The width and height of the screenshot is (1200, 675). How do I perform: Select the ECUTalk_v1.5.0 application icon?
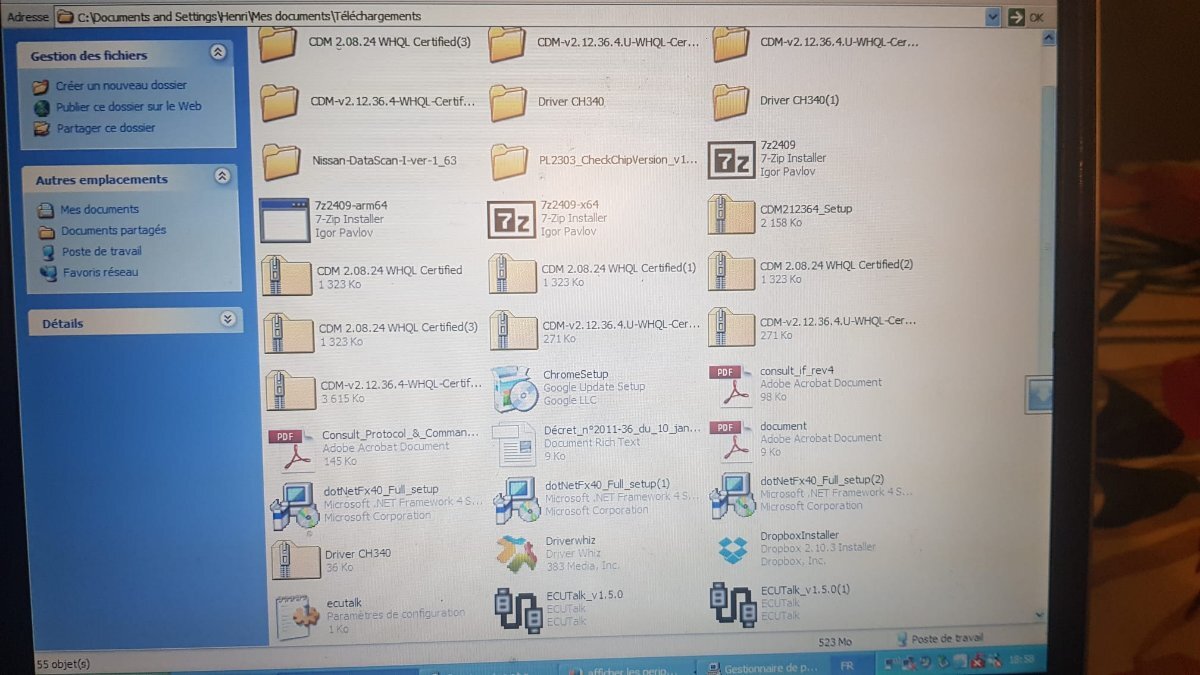pos(519,609)
